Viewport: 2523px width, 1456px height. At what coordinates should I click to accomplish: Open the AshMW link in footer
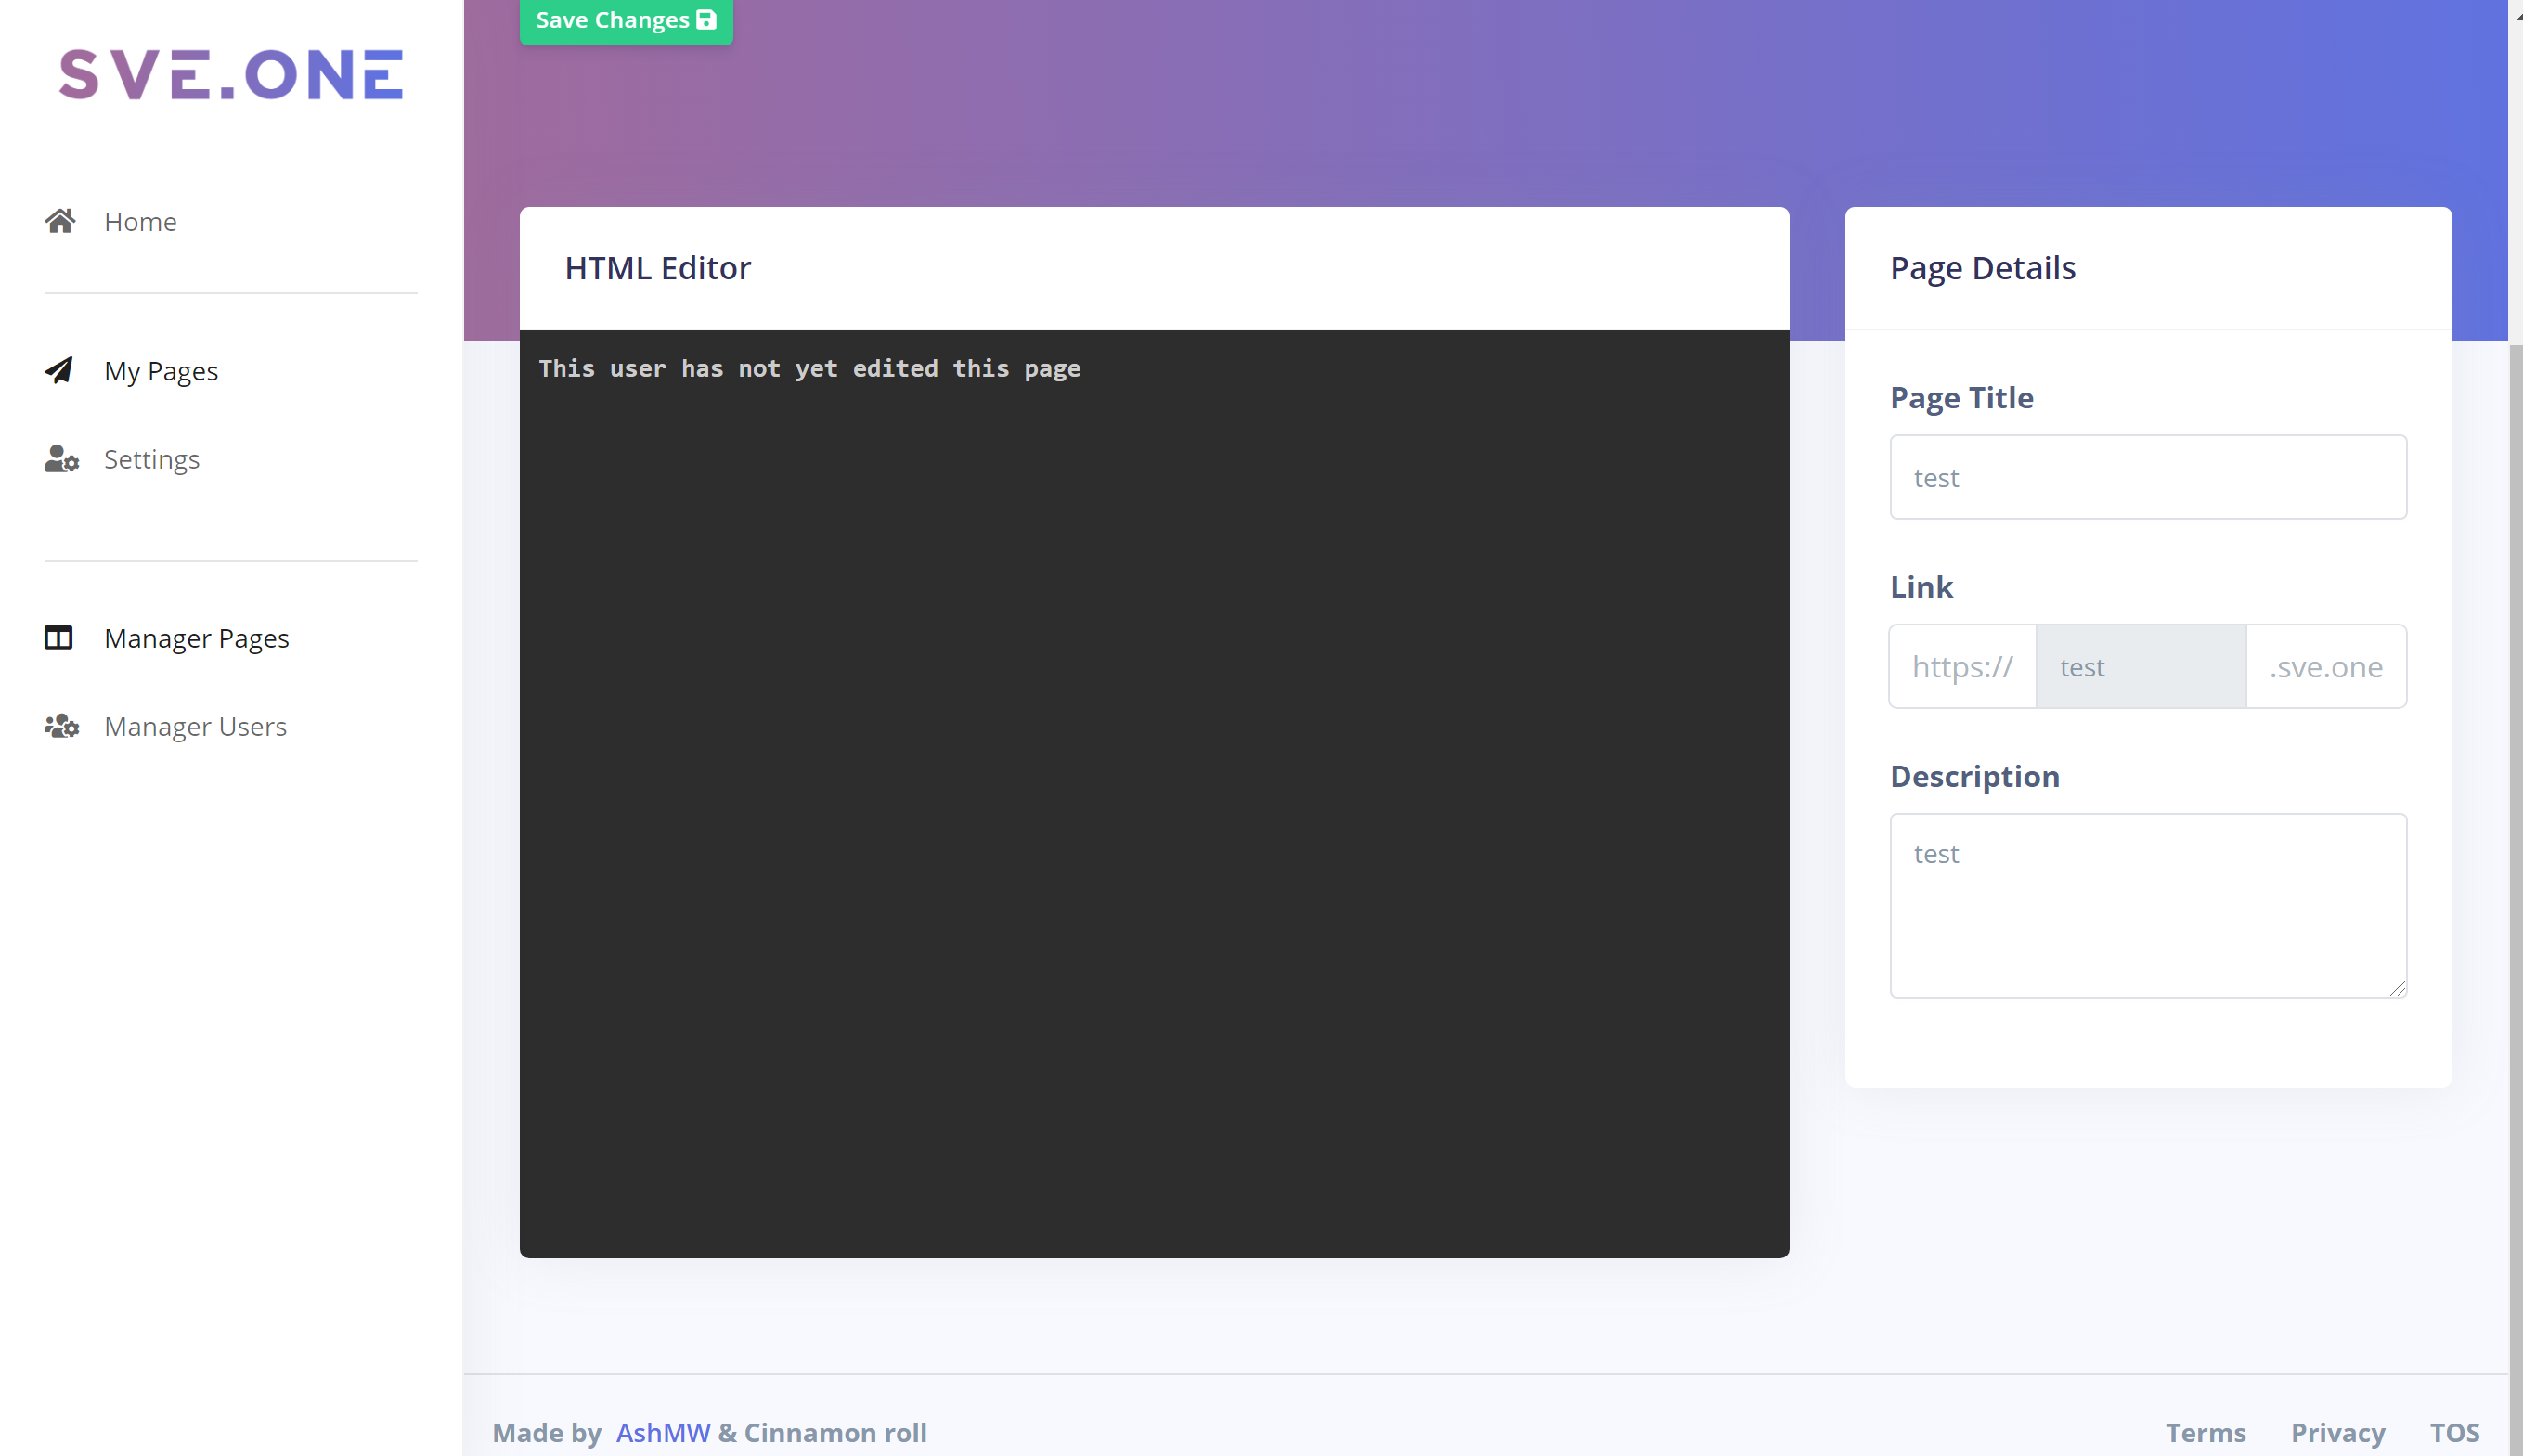[x=663, y=1432]
